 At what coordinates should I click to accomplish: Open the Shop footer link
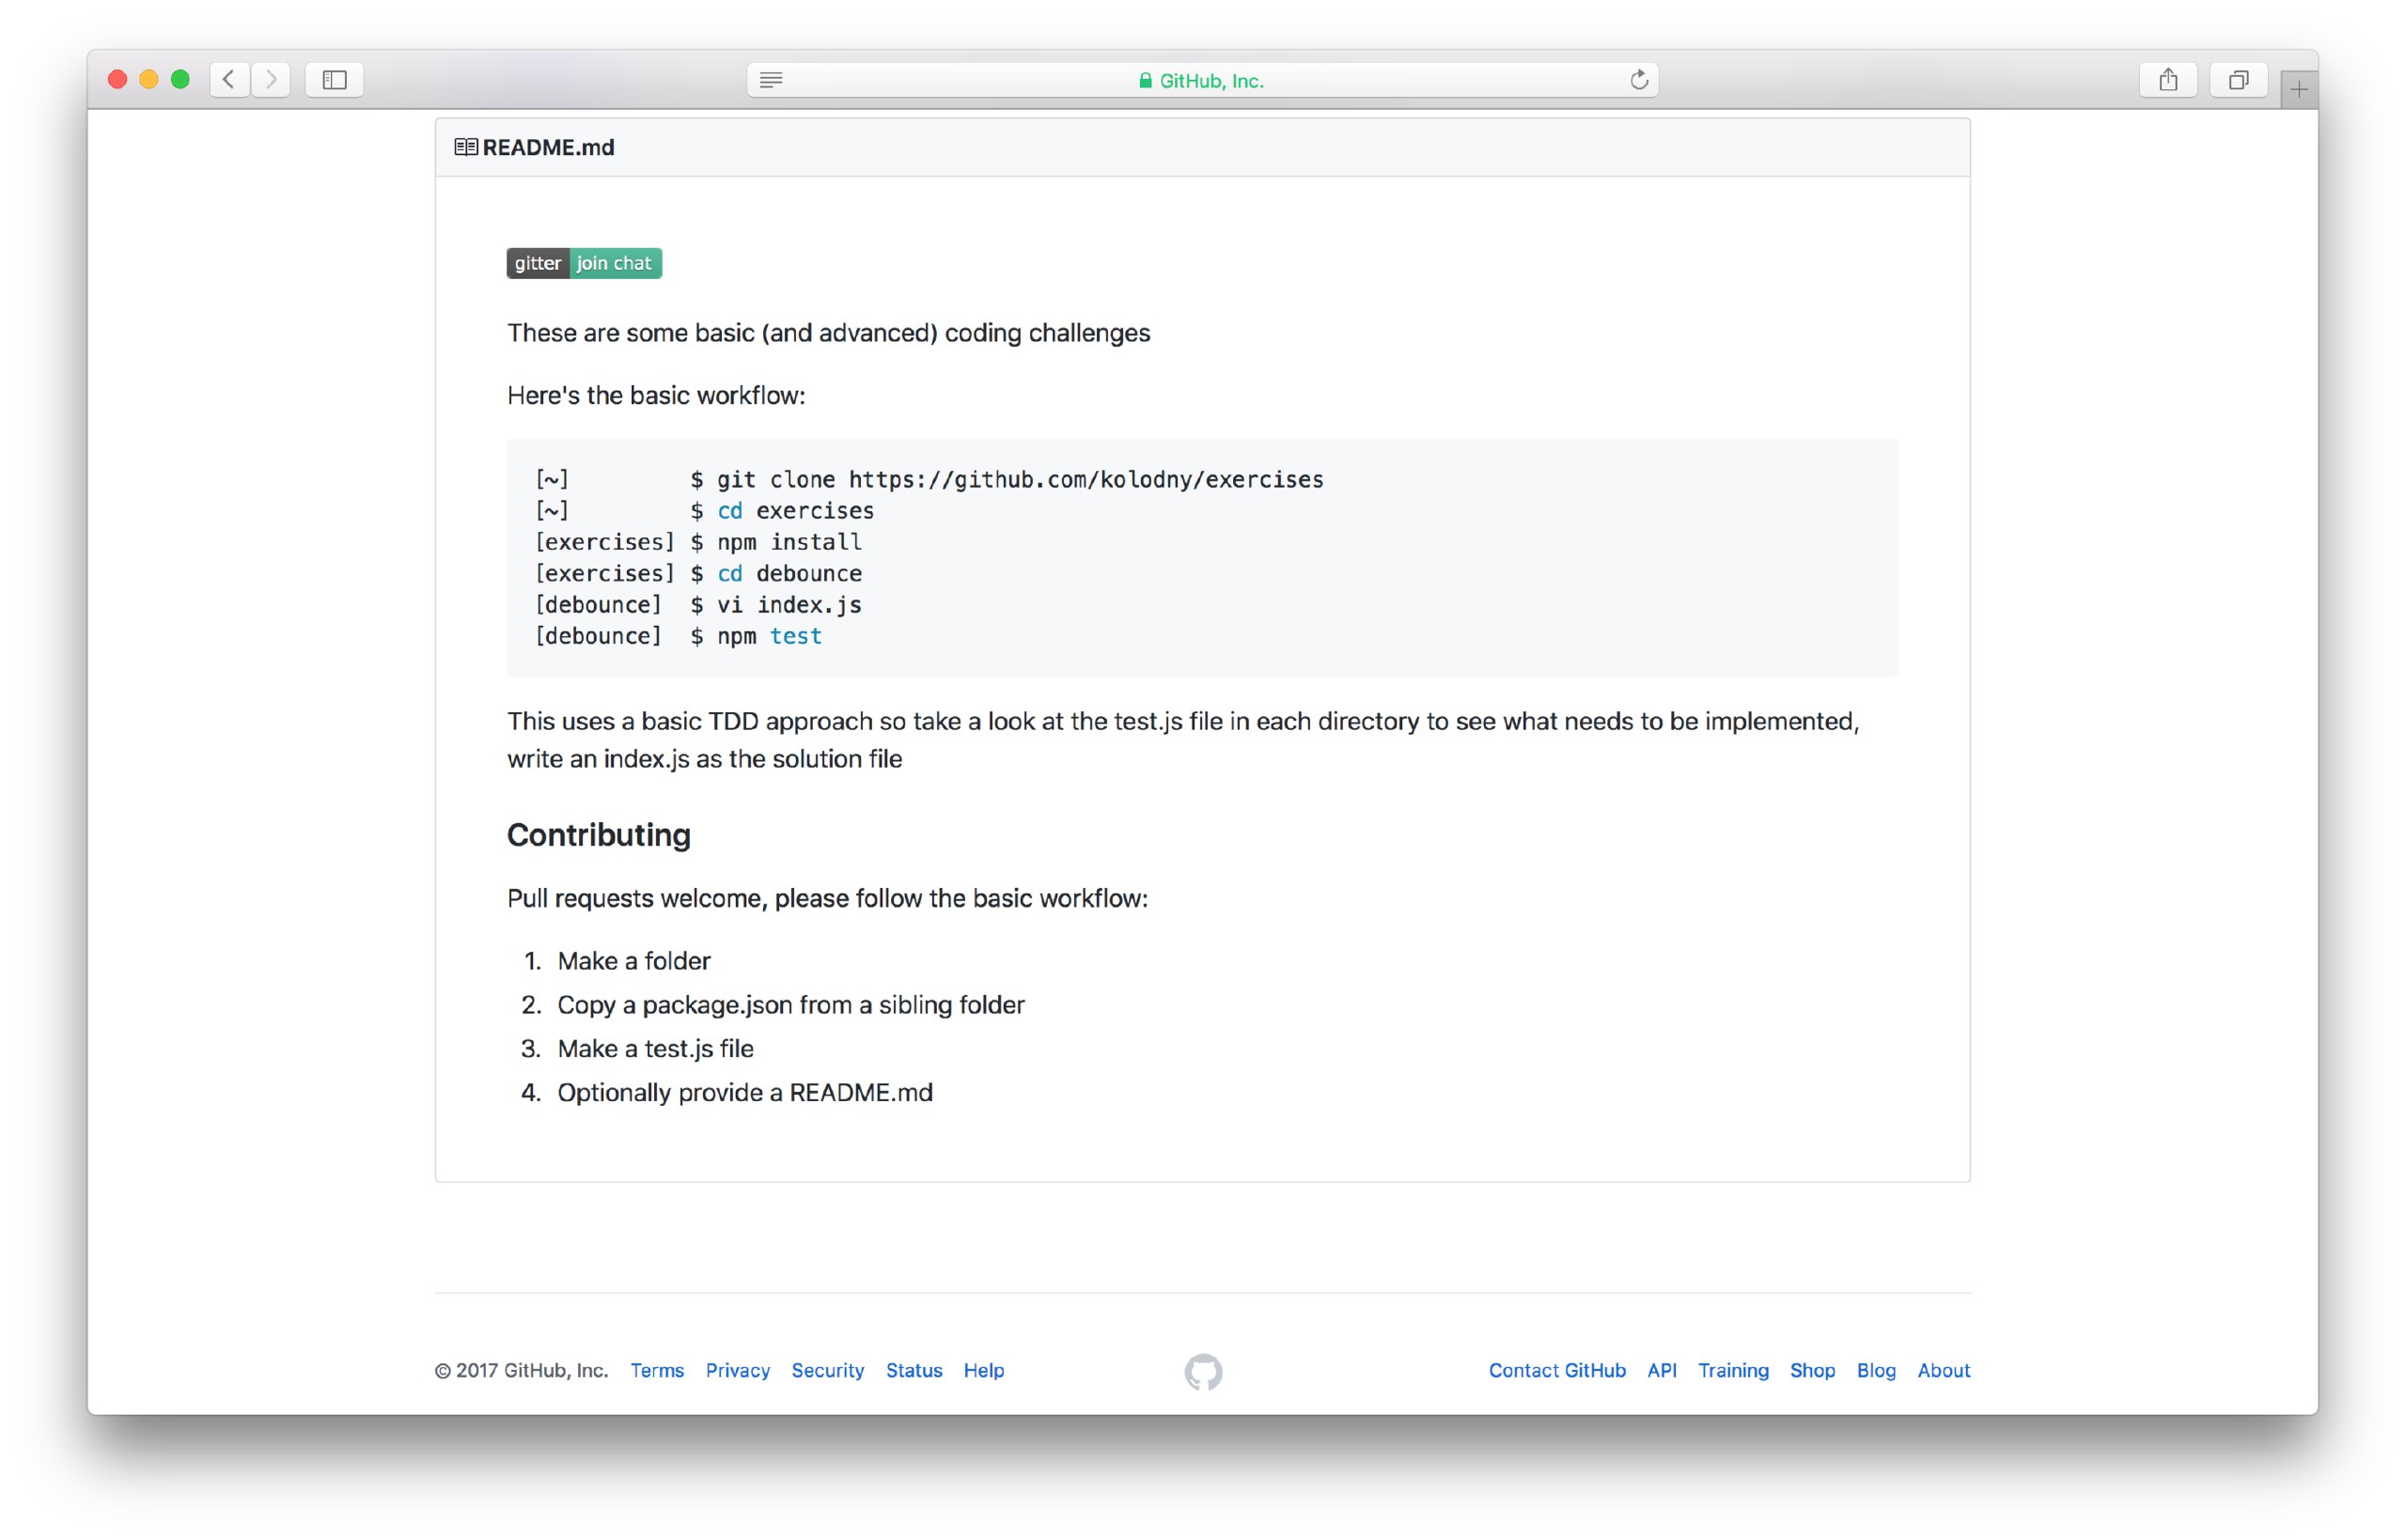coord(1812,1370)
